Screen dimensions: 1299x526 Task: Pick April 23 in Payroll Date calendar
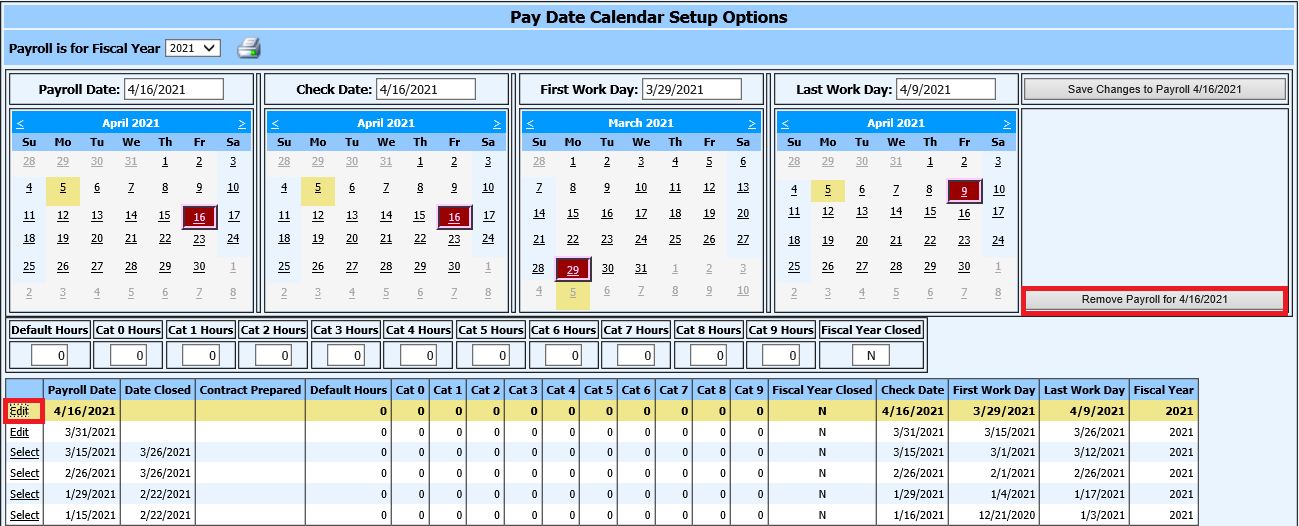click(x=199, y=239)
